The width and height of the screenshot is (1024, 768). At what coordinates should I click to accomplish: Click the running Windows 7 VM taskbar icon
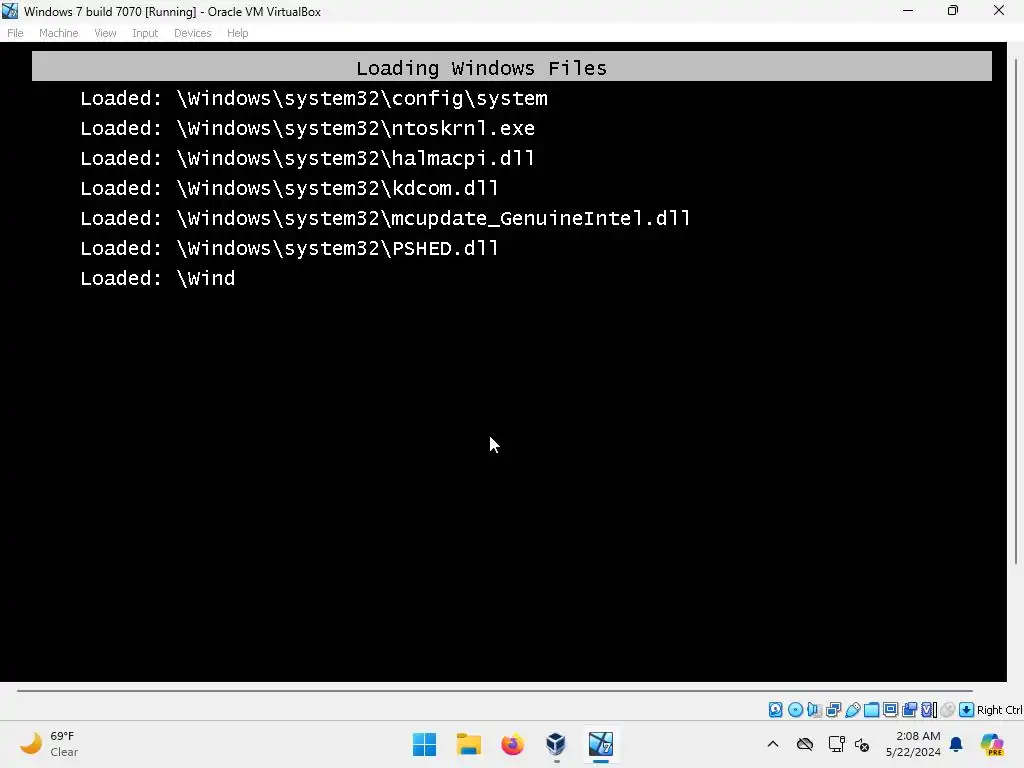pos(601,744)
